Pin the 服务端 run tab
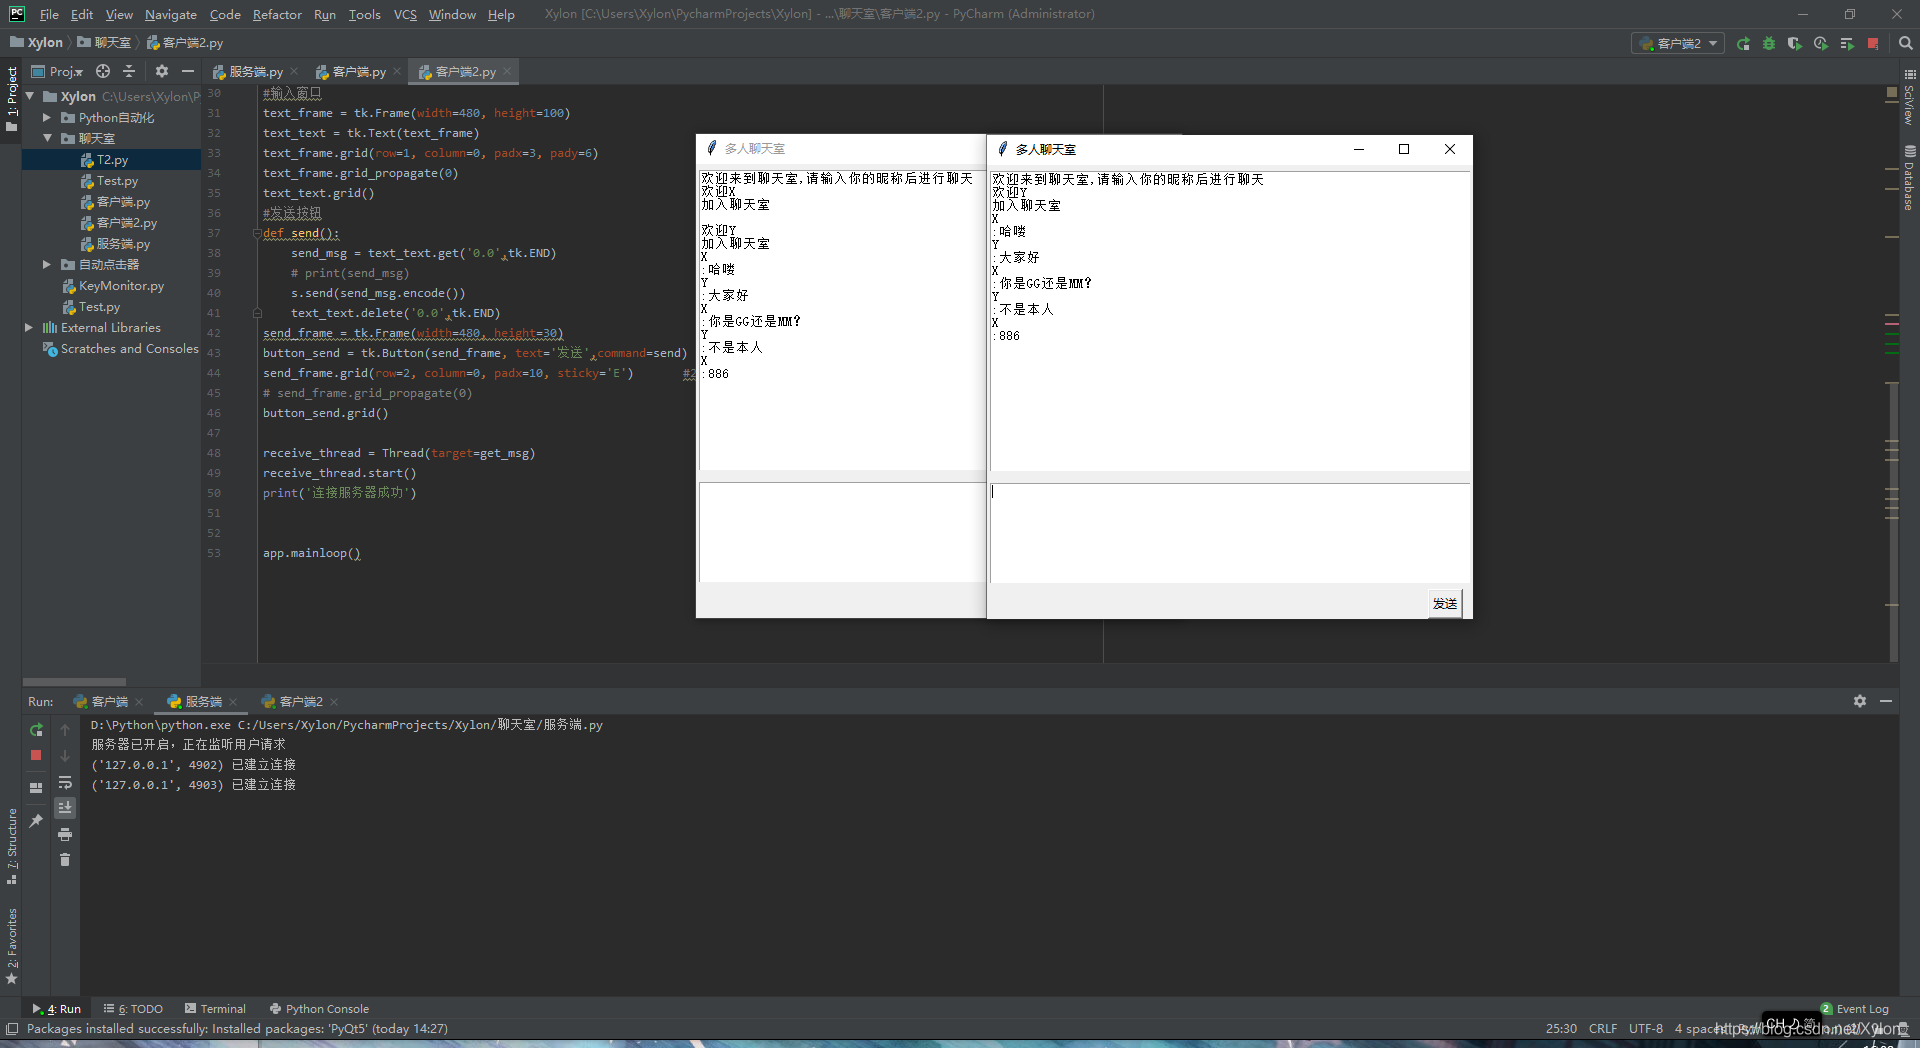Image resolution: width=1920 pixels, height=1048 pixels. 36,820
